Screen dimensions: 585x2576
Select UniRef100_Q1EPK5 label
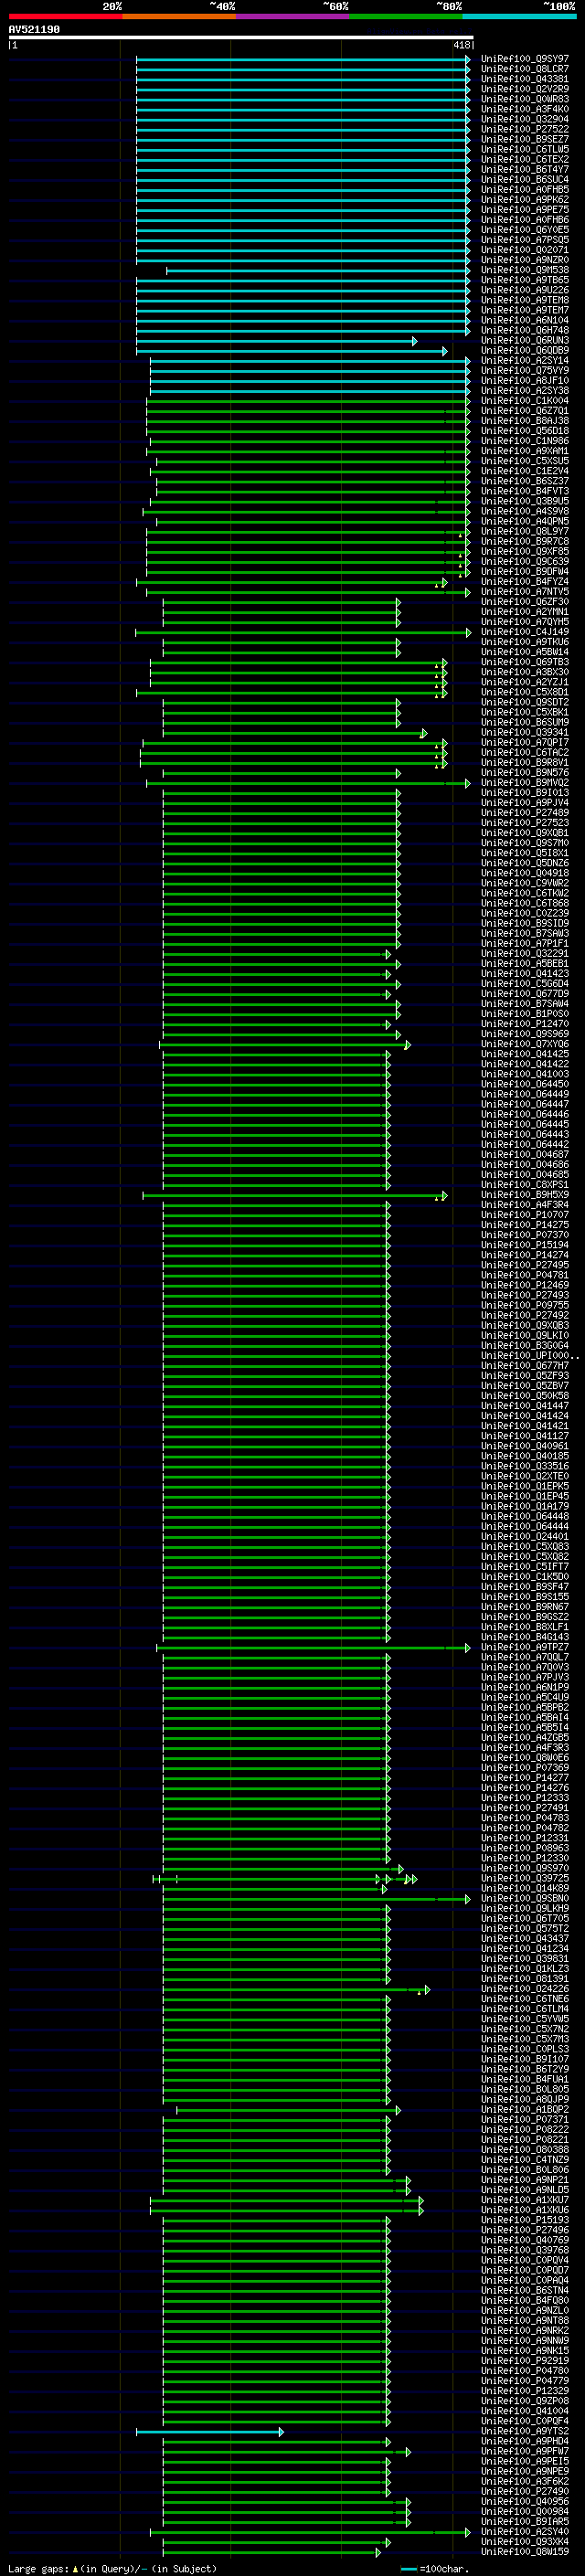click(524, 1485)
